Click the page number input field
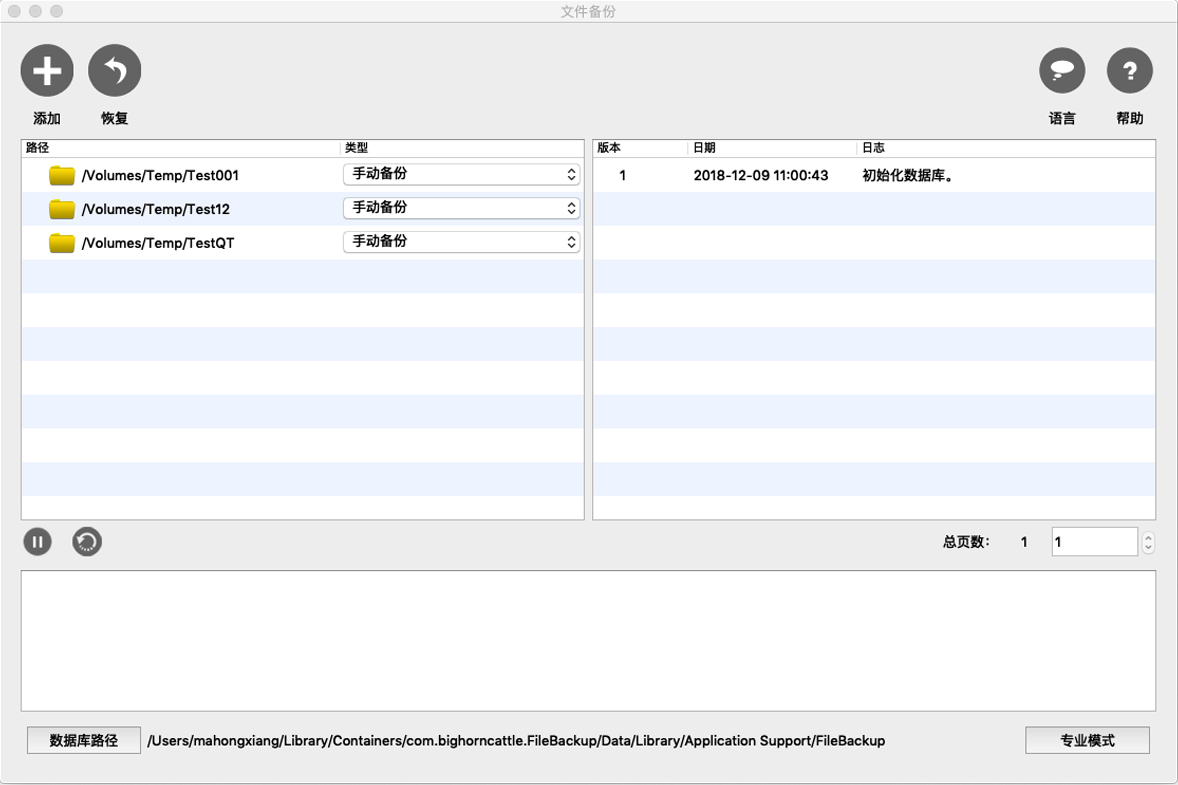The image size is (1178, 785). (1095, 542)
